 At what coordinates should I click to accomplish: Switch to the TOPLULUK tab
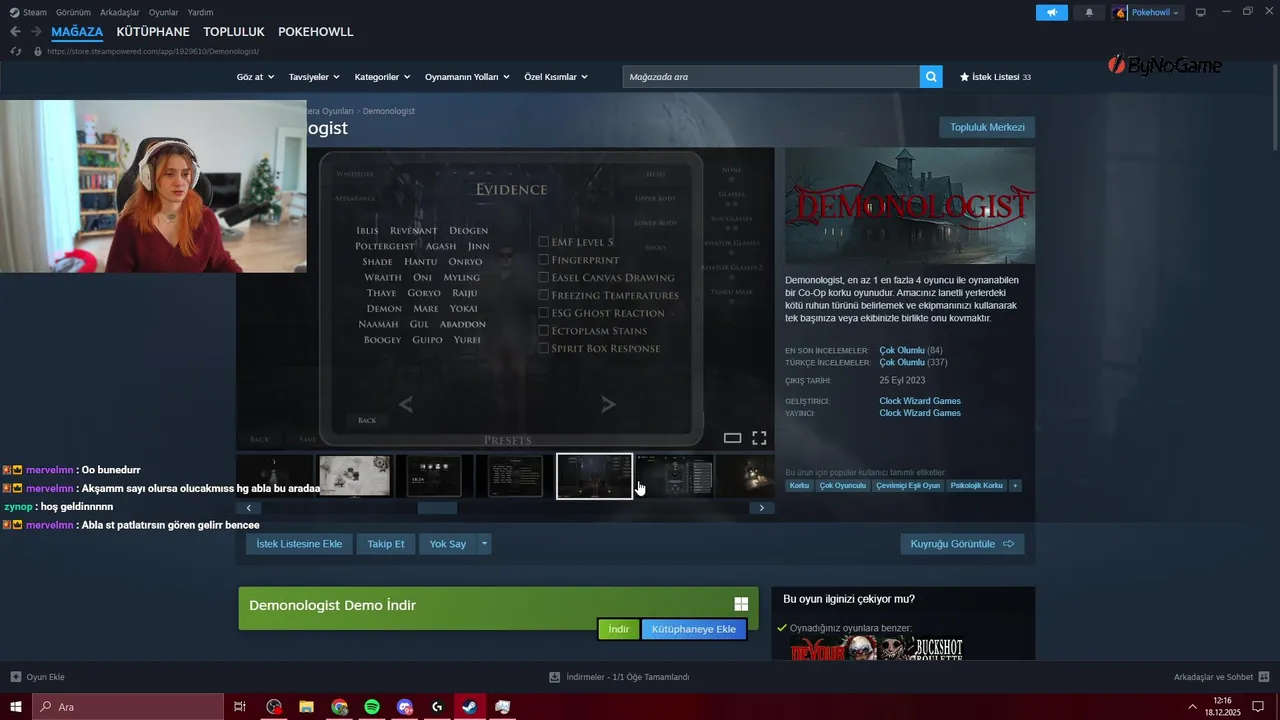click(234, 32)
